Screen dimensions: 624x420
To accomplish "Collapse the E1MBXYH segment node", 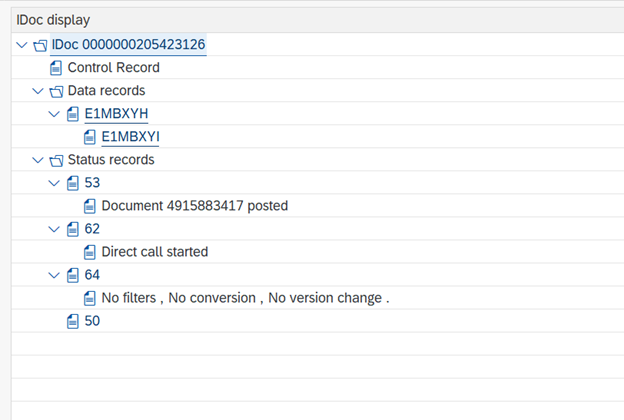I will pyautogui.click(x=54, y=114).
